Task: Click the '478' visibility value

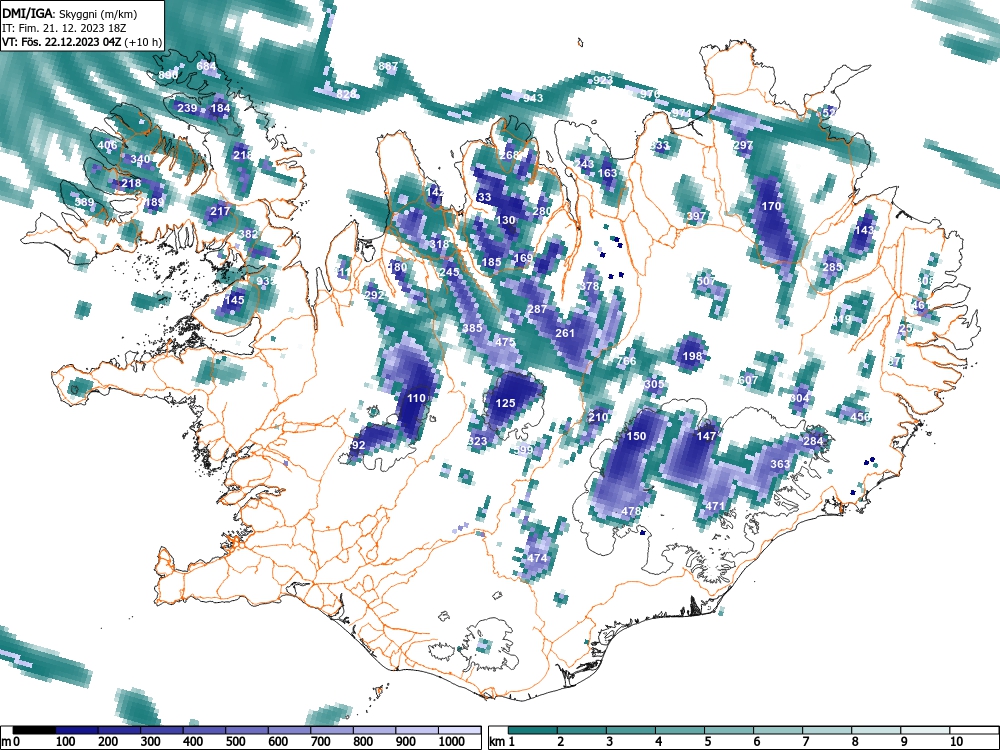Action: click(631, 511)
